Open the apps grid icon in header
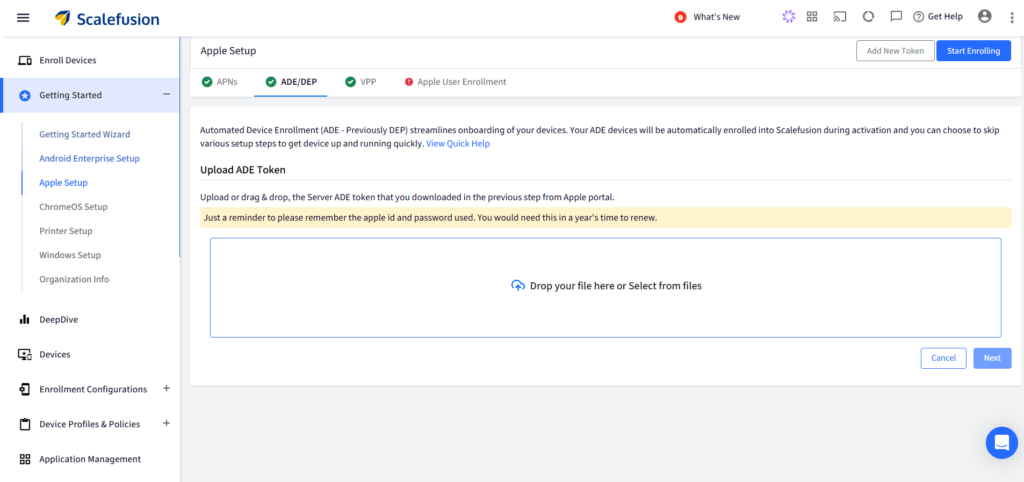The width and height of the screenshot is (1024, 482). pos(812,17)
